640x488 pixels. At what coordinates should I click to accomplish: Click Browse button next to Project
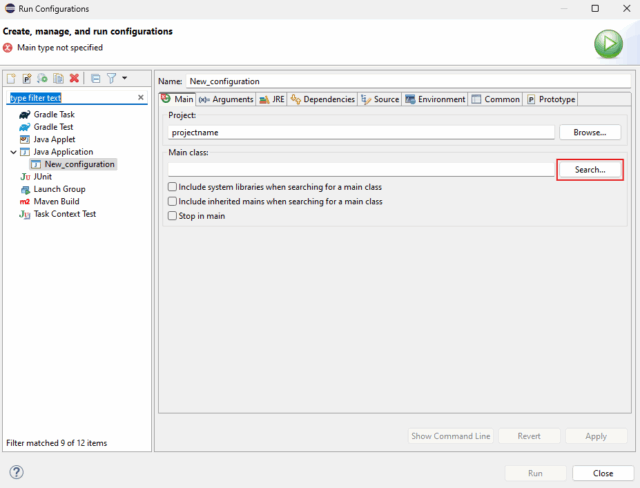point(589,132)
